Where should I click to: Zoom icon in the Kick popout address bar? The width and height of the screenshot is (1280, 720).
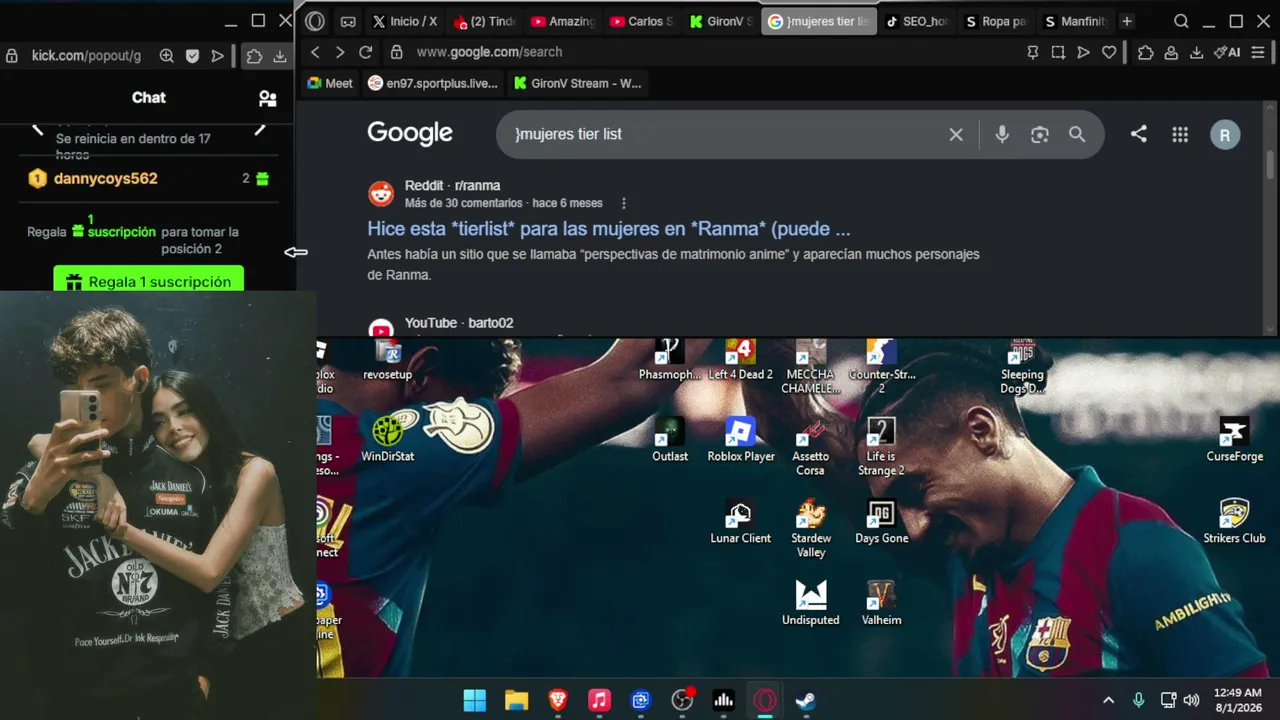(167, 56)
